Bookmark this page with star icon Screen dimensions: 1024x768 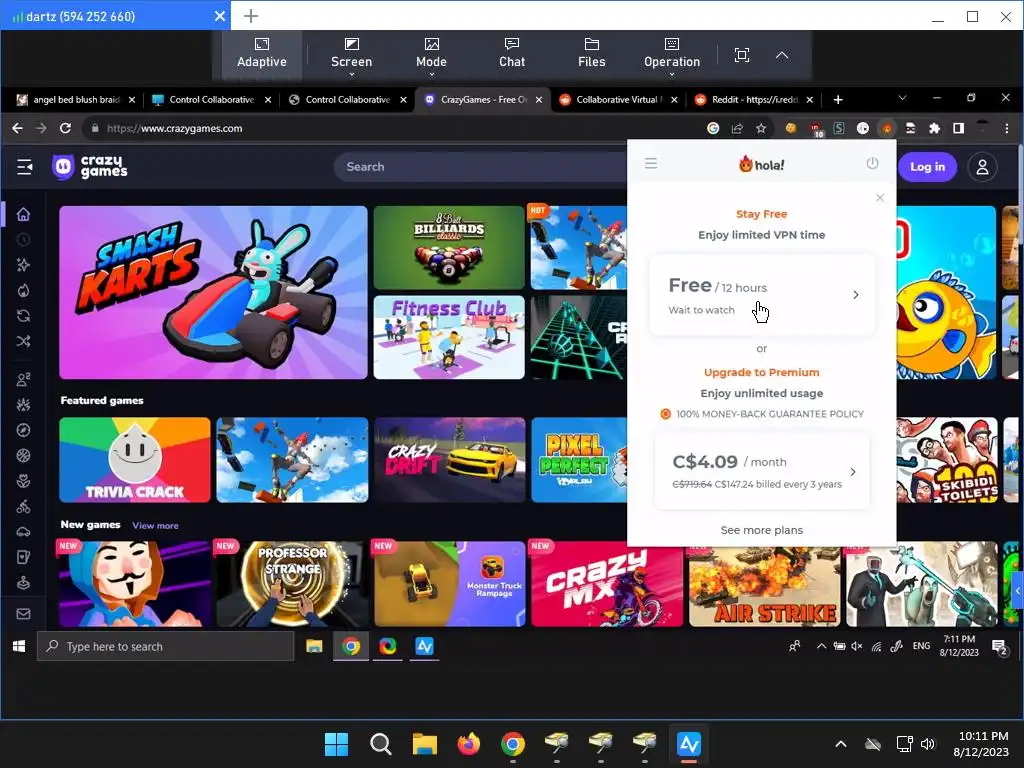[x=761, y=129]
